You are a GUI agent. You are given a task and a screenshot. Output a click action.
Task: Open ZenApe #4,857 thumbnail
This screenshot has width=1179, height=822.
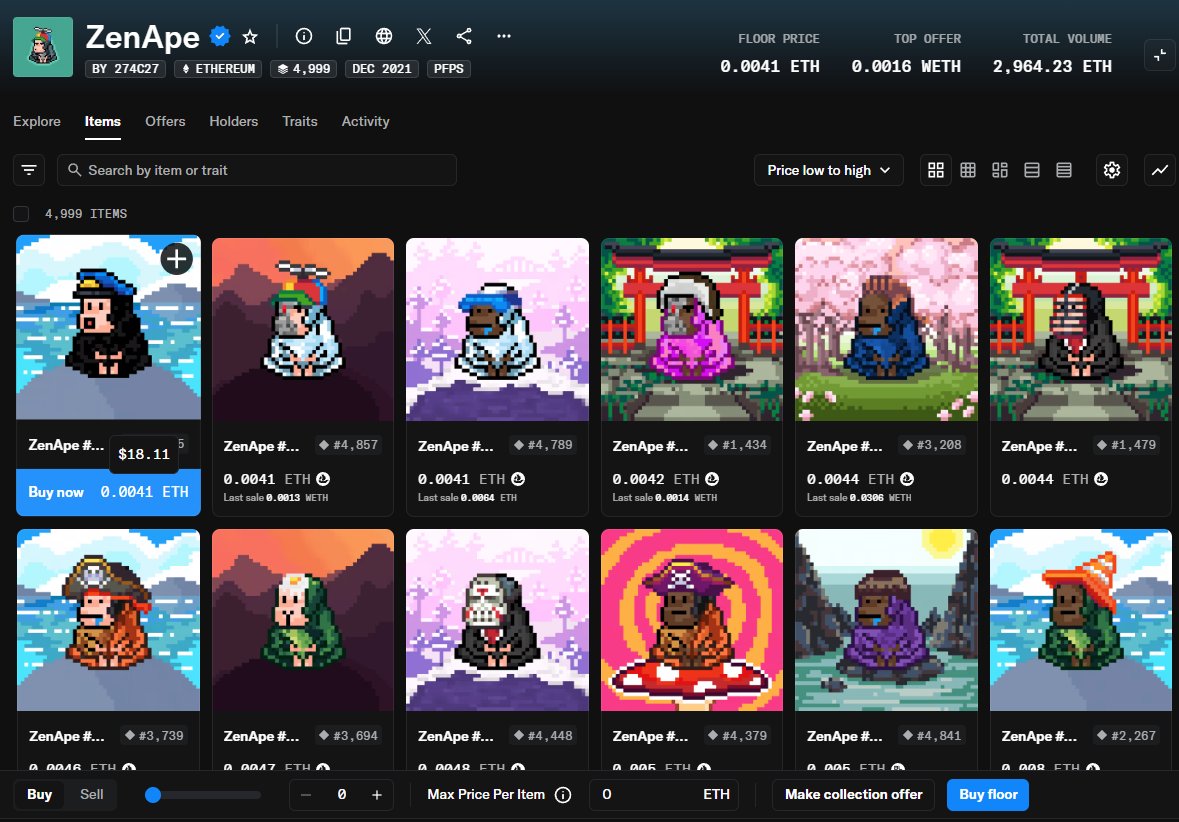[x=303, y=329]
